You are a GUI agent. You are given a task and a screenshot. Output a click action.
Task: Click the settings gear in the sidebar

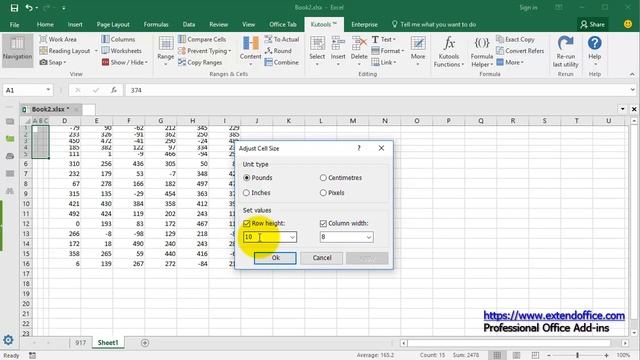(x=8, y=340)
